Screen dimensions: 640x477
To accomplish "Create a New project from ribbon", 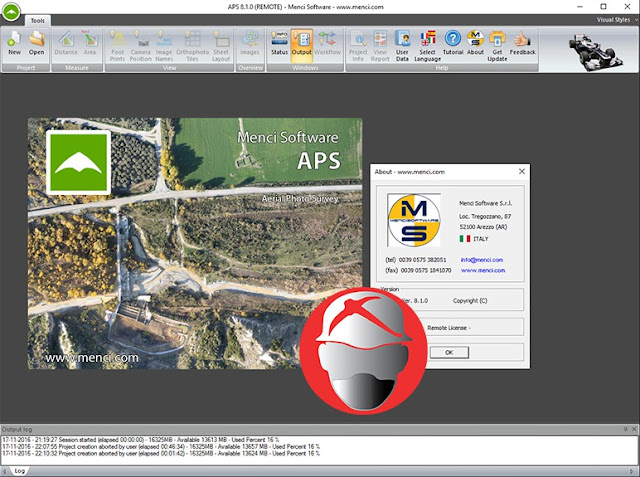I will (x=14, y=43).
